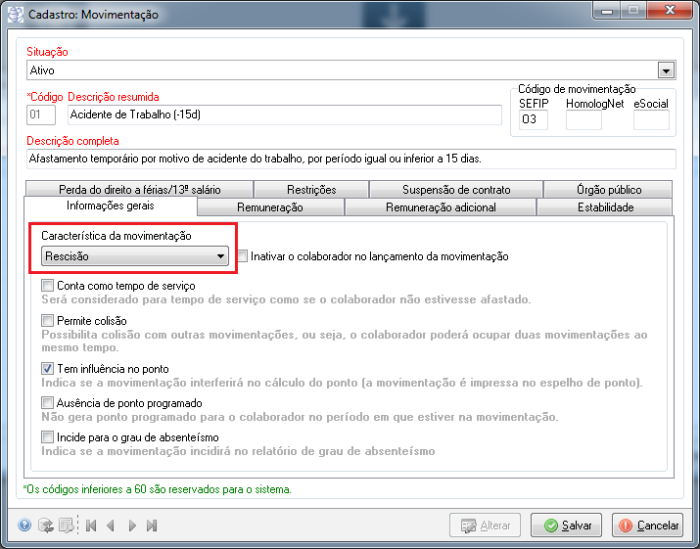The image size is (700, 549).
Task: Switch to the Remuneração tab
Action: [270, 208]
